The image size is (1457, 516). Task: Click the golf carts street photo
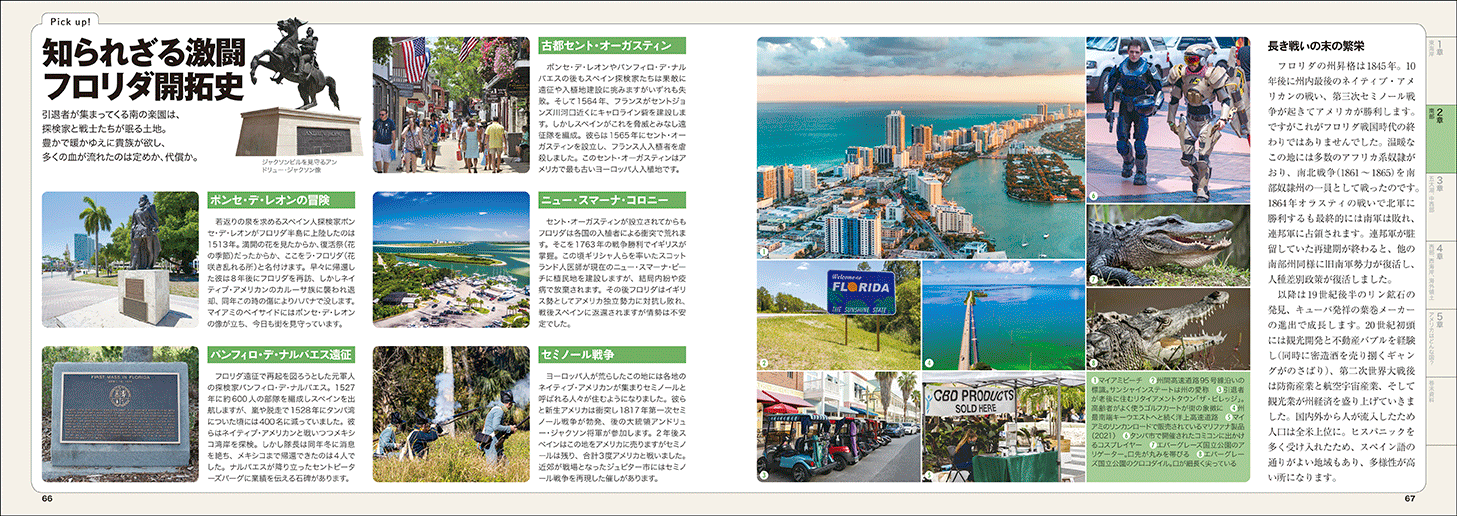(838, 428)
